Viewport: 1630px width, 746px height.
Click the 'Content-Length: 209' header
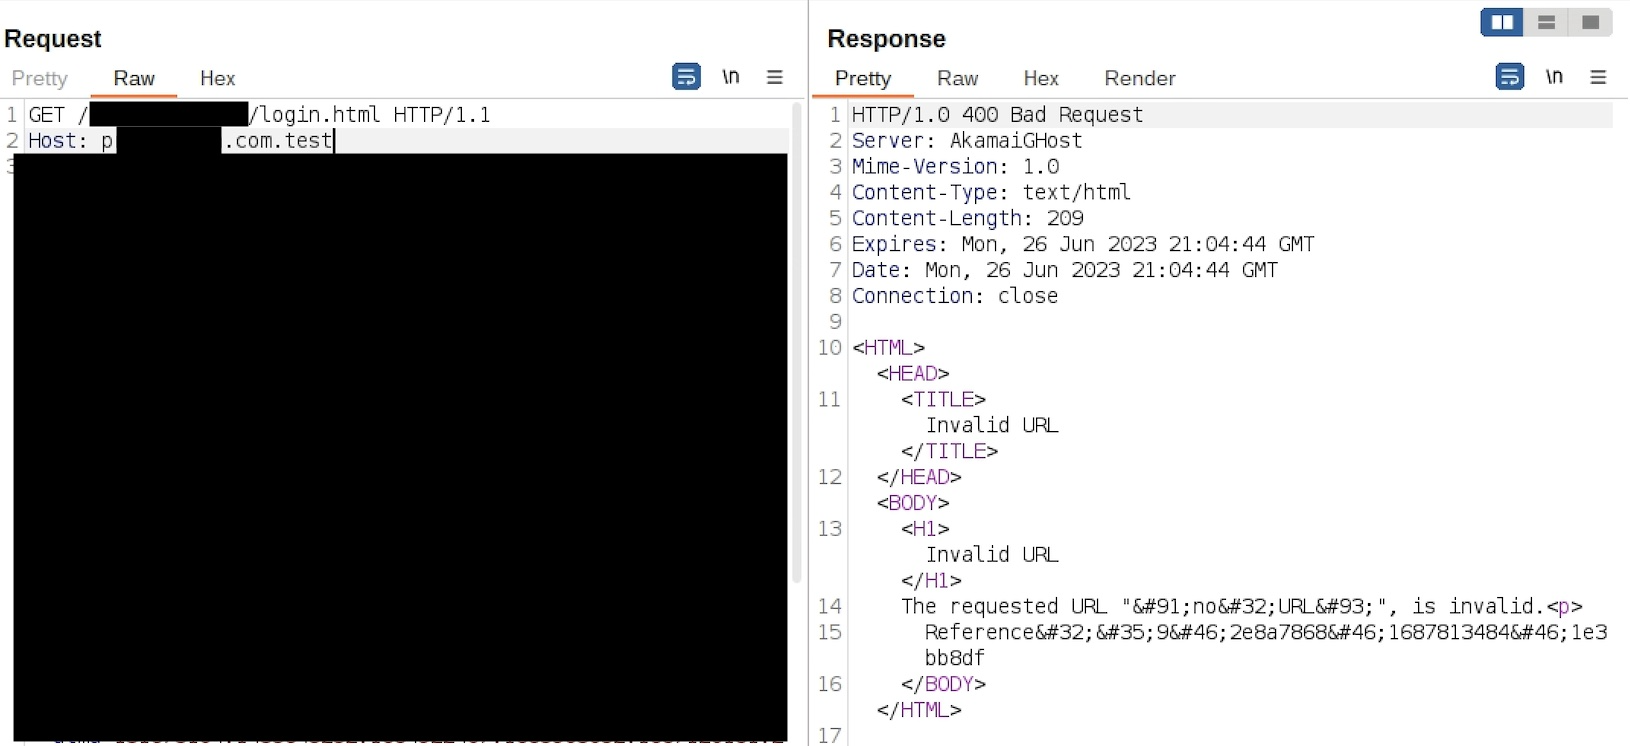coord(967,219)
